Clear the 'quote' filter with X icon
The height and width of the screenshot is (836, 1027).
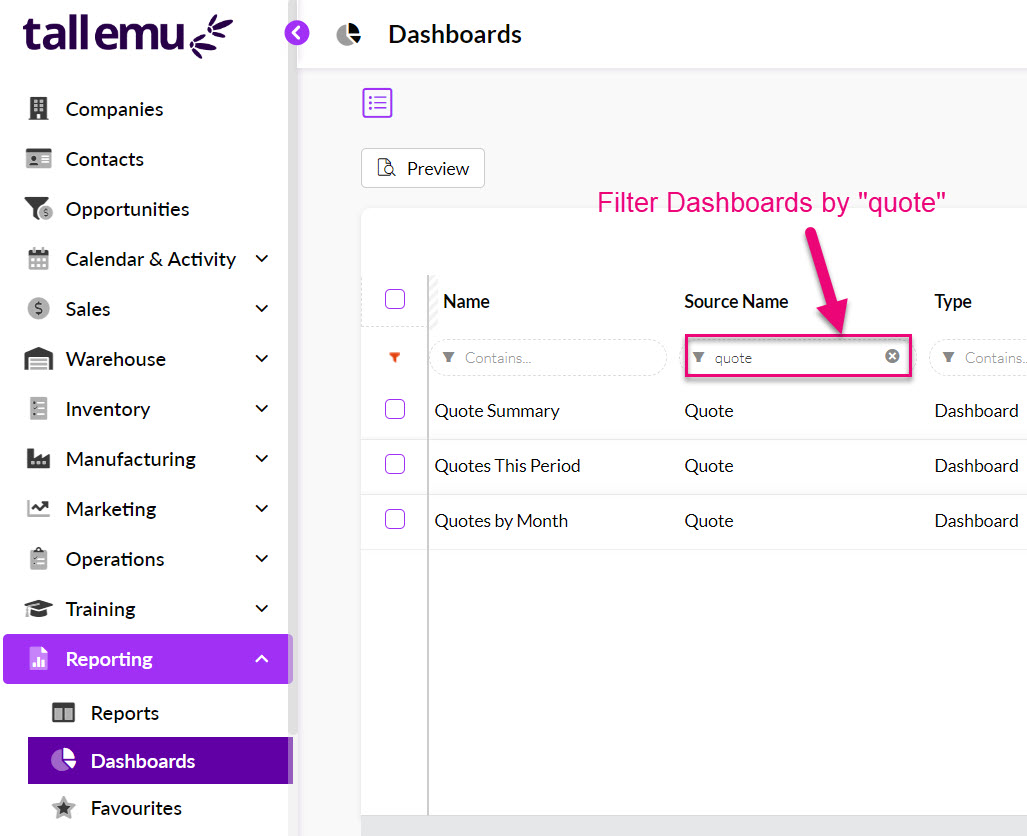point(892,356)
